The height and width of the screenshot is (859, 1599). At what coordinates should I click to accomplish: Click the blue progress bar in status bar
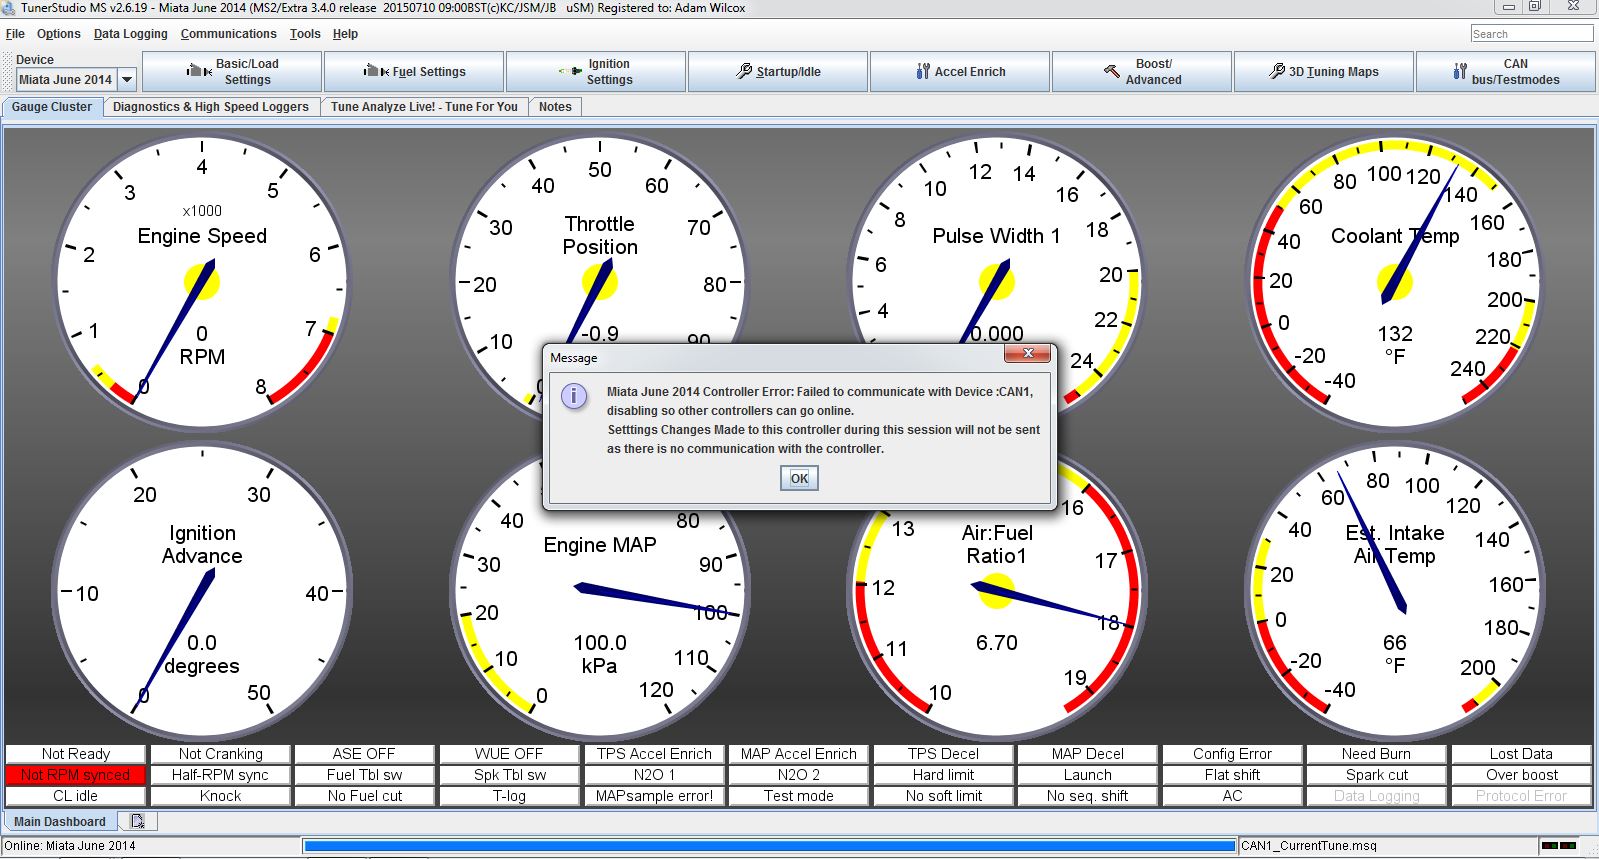click(769, 846)
